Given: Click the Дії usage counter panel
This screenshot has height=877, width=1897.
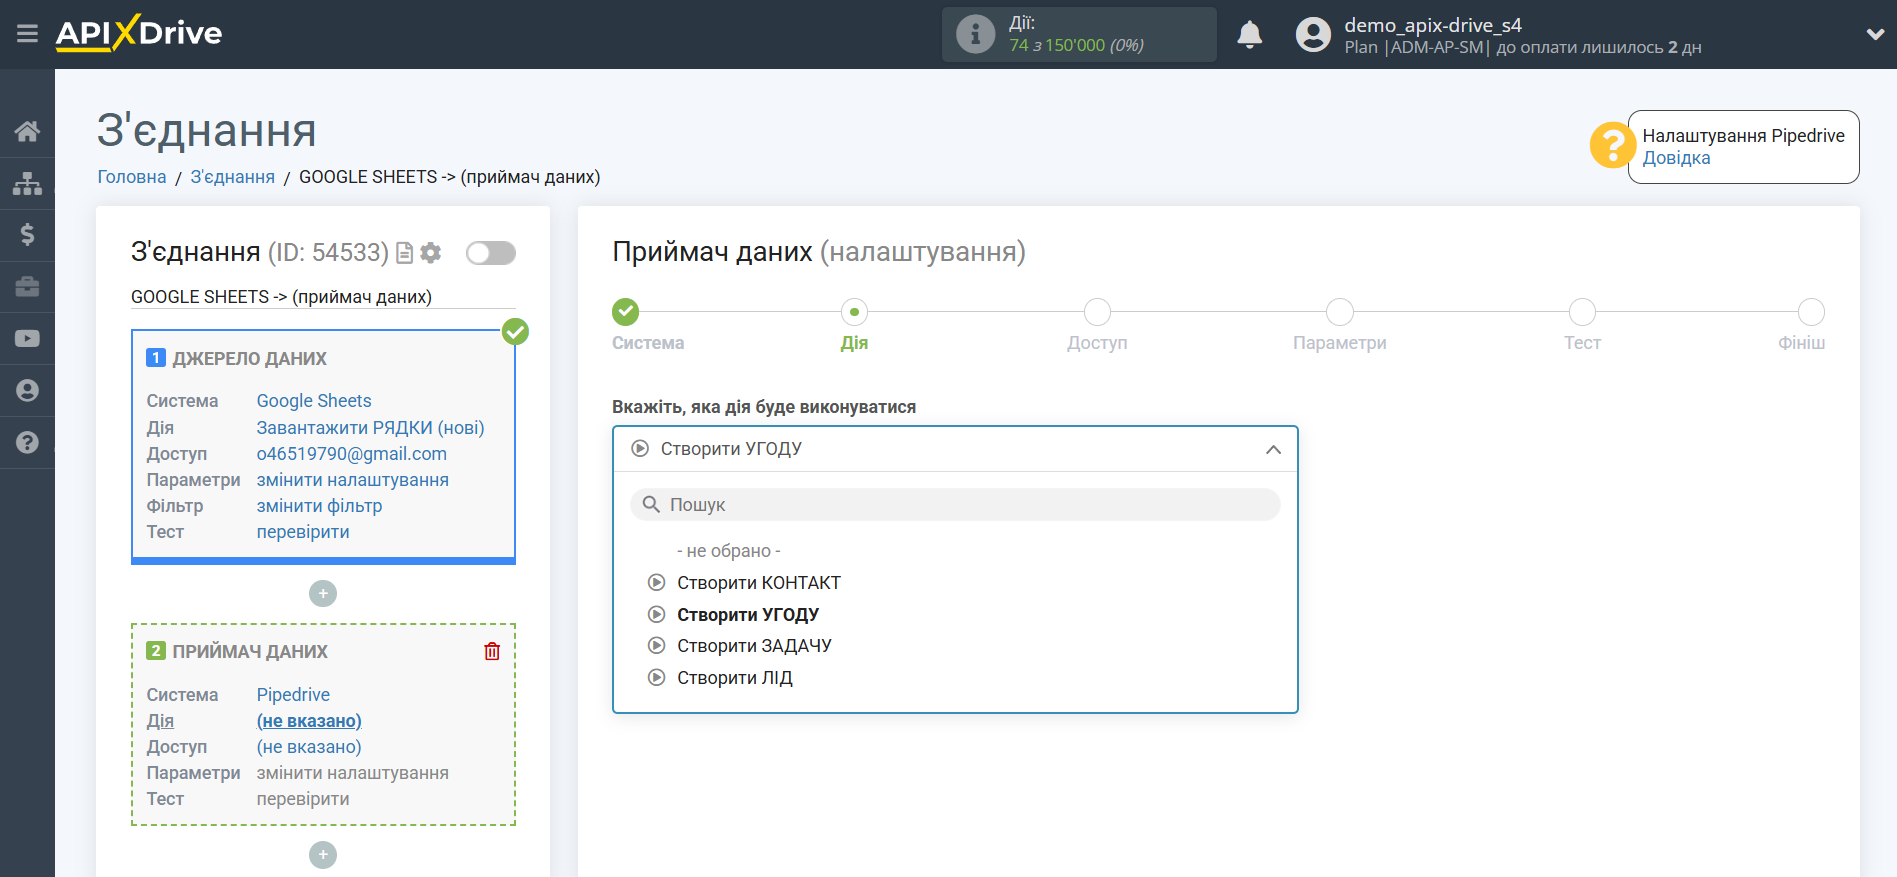Looking at the screenshot, I should pos(1079,34).
